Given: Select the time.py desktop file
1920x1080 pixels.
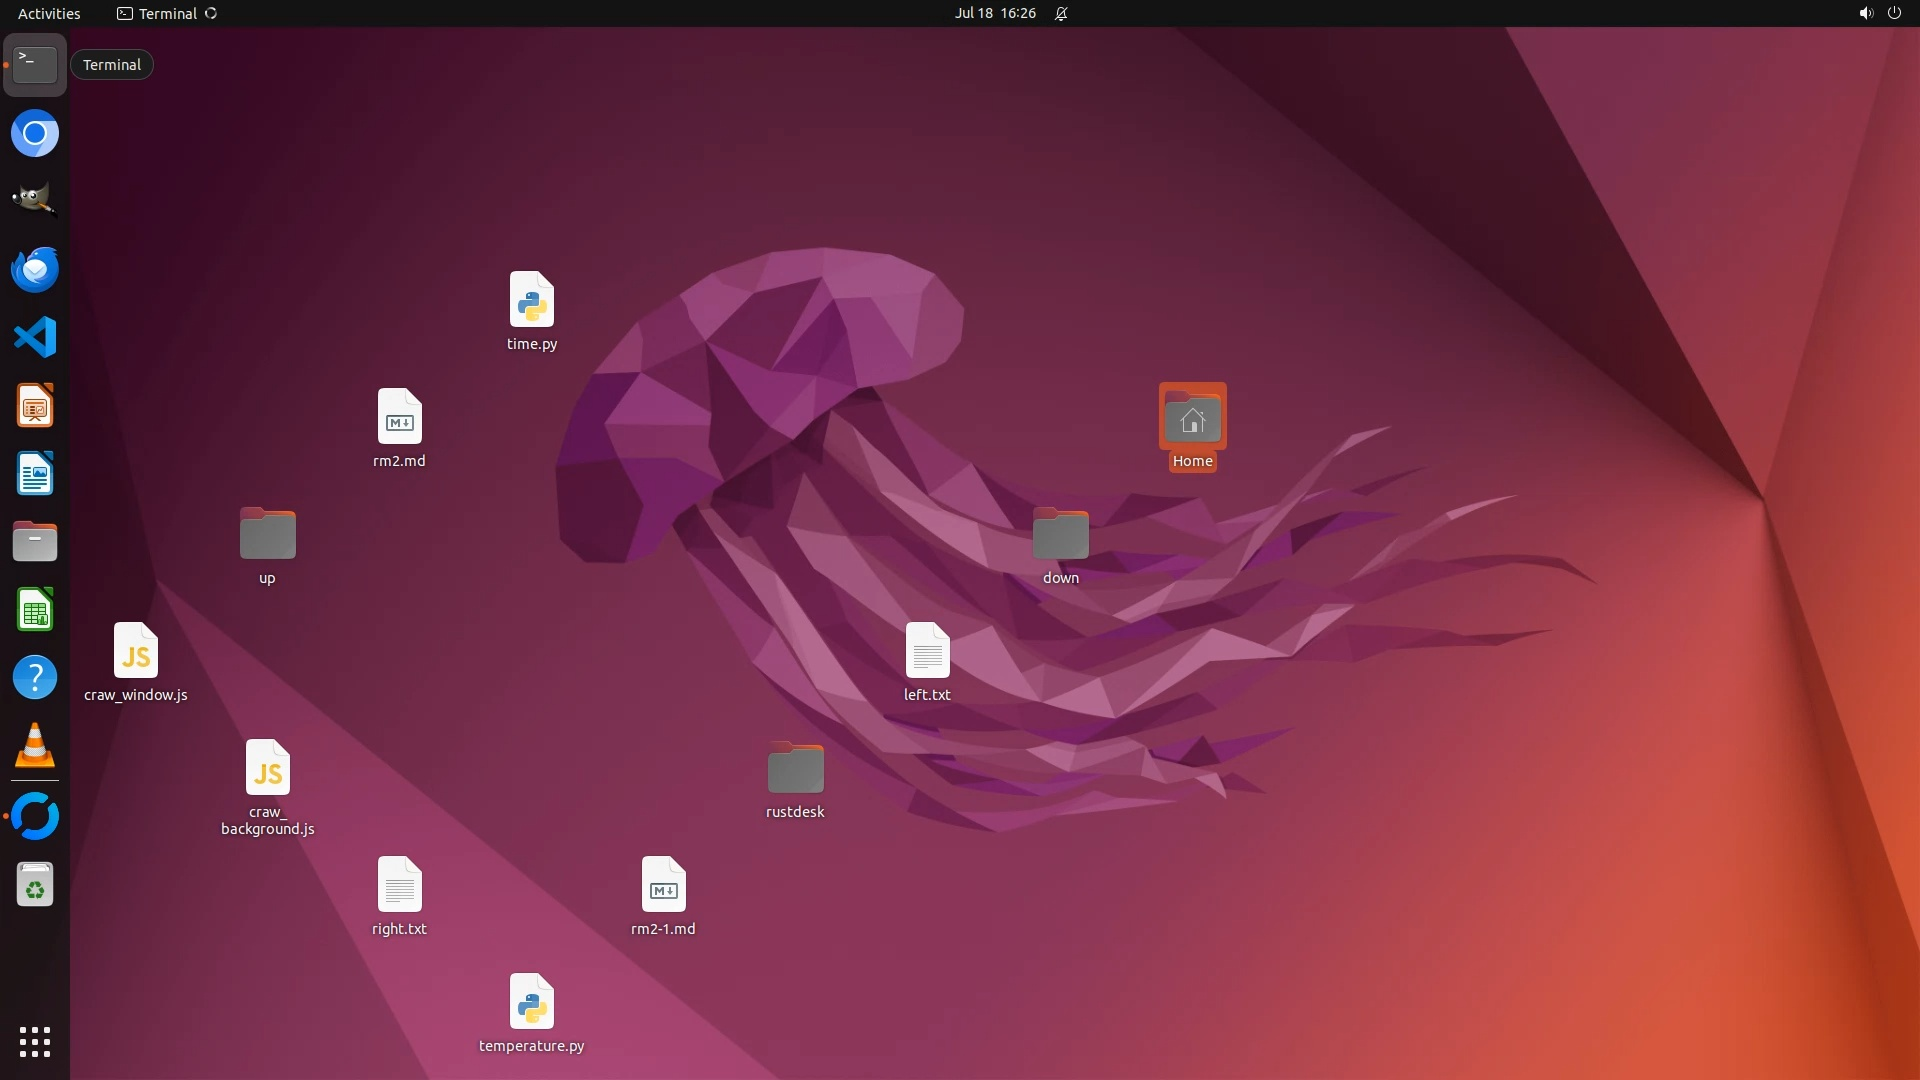Looking at the screenshot, I should pyautogui.click(x=531, y=301).
